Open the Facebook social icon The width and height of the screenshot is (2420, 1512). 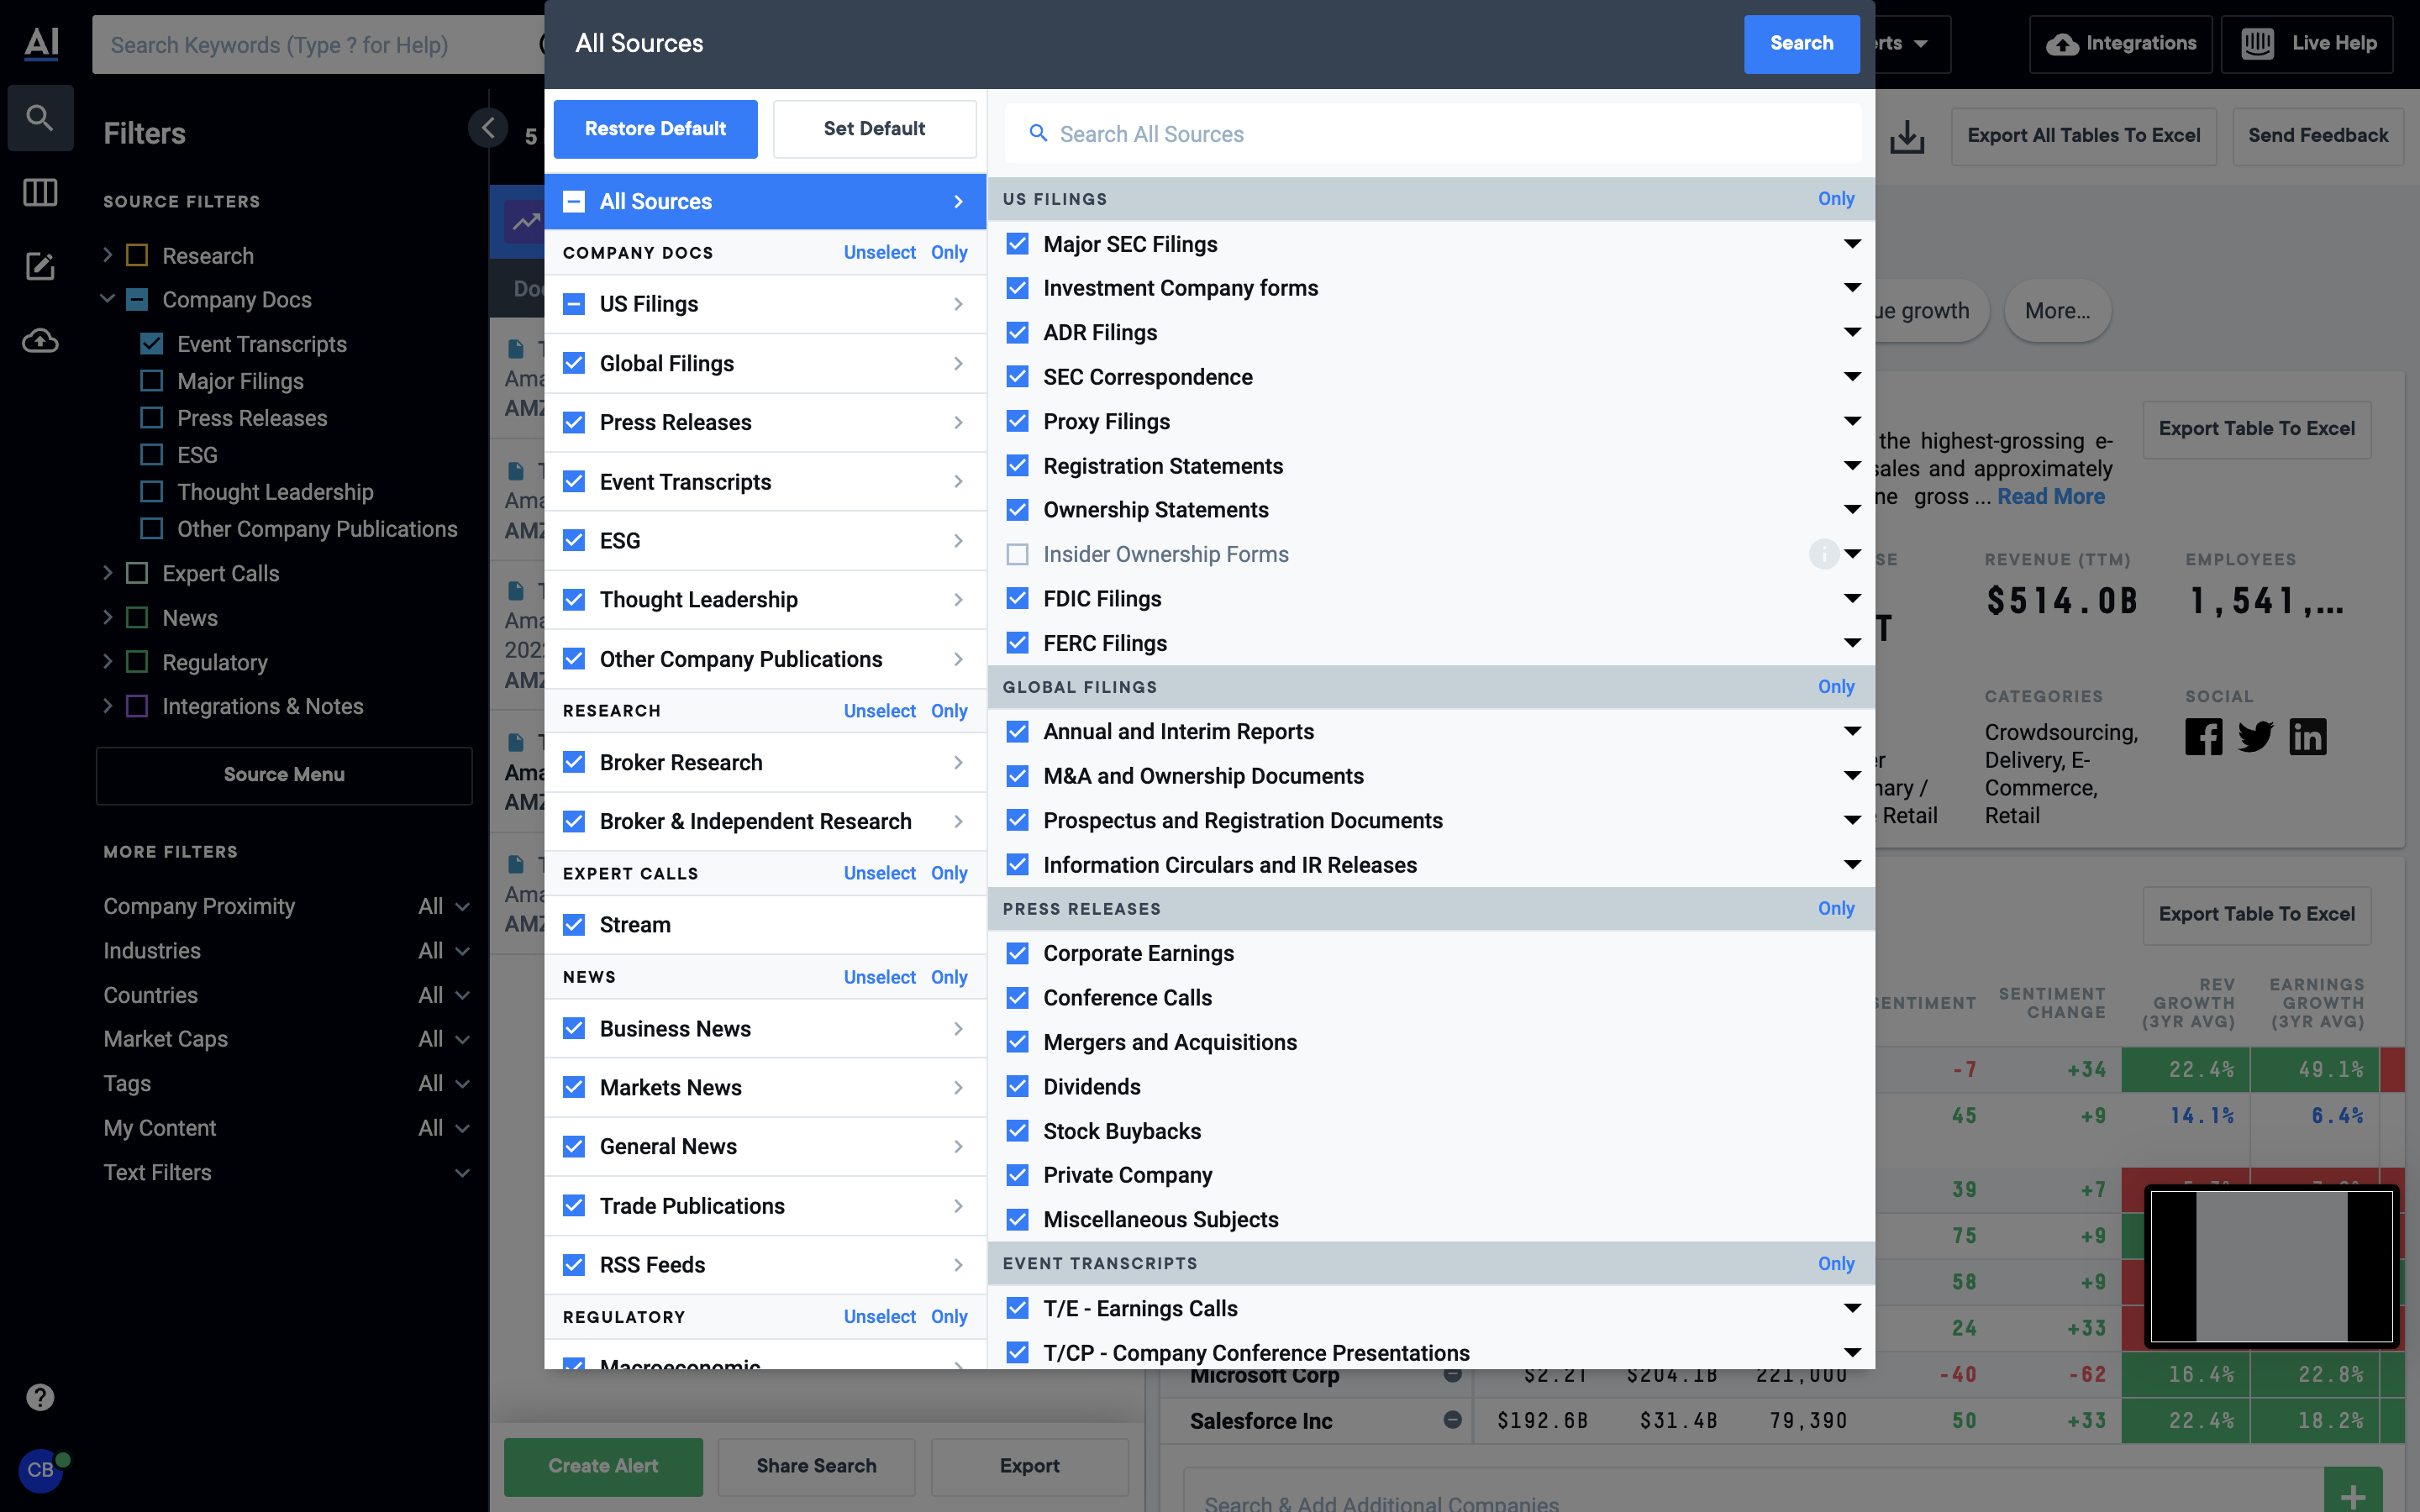(x=2203, y=737)
